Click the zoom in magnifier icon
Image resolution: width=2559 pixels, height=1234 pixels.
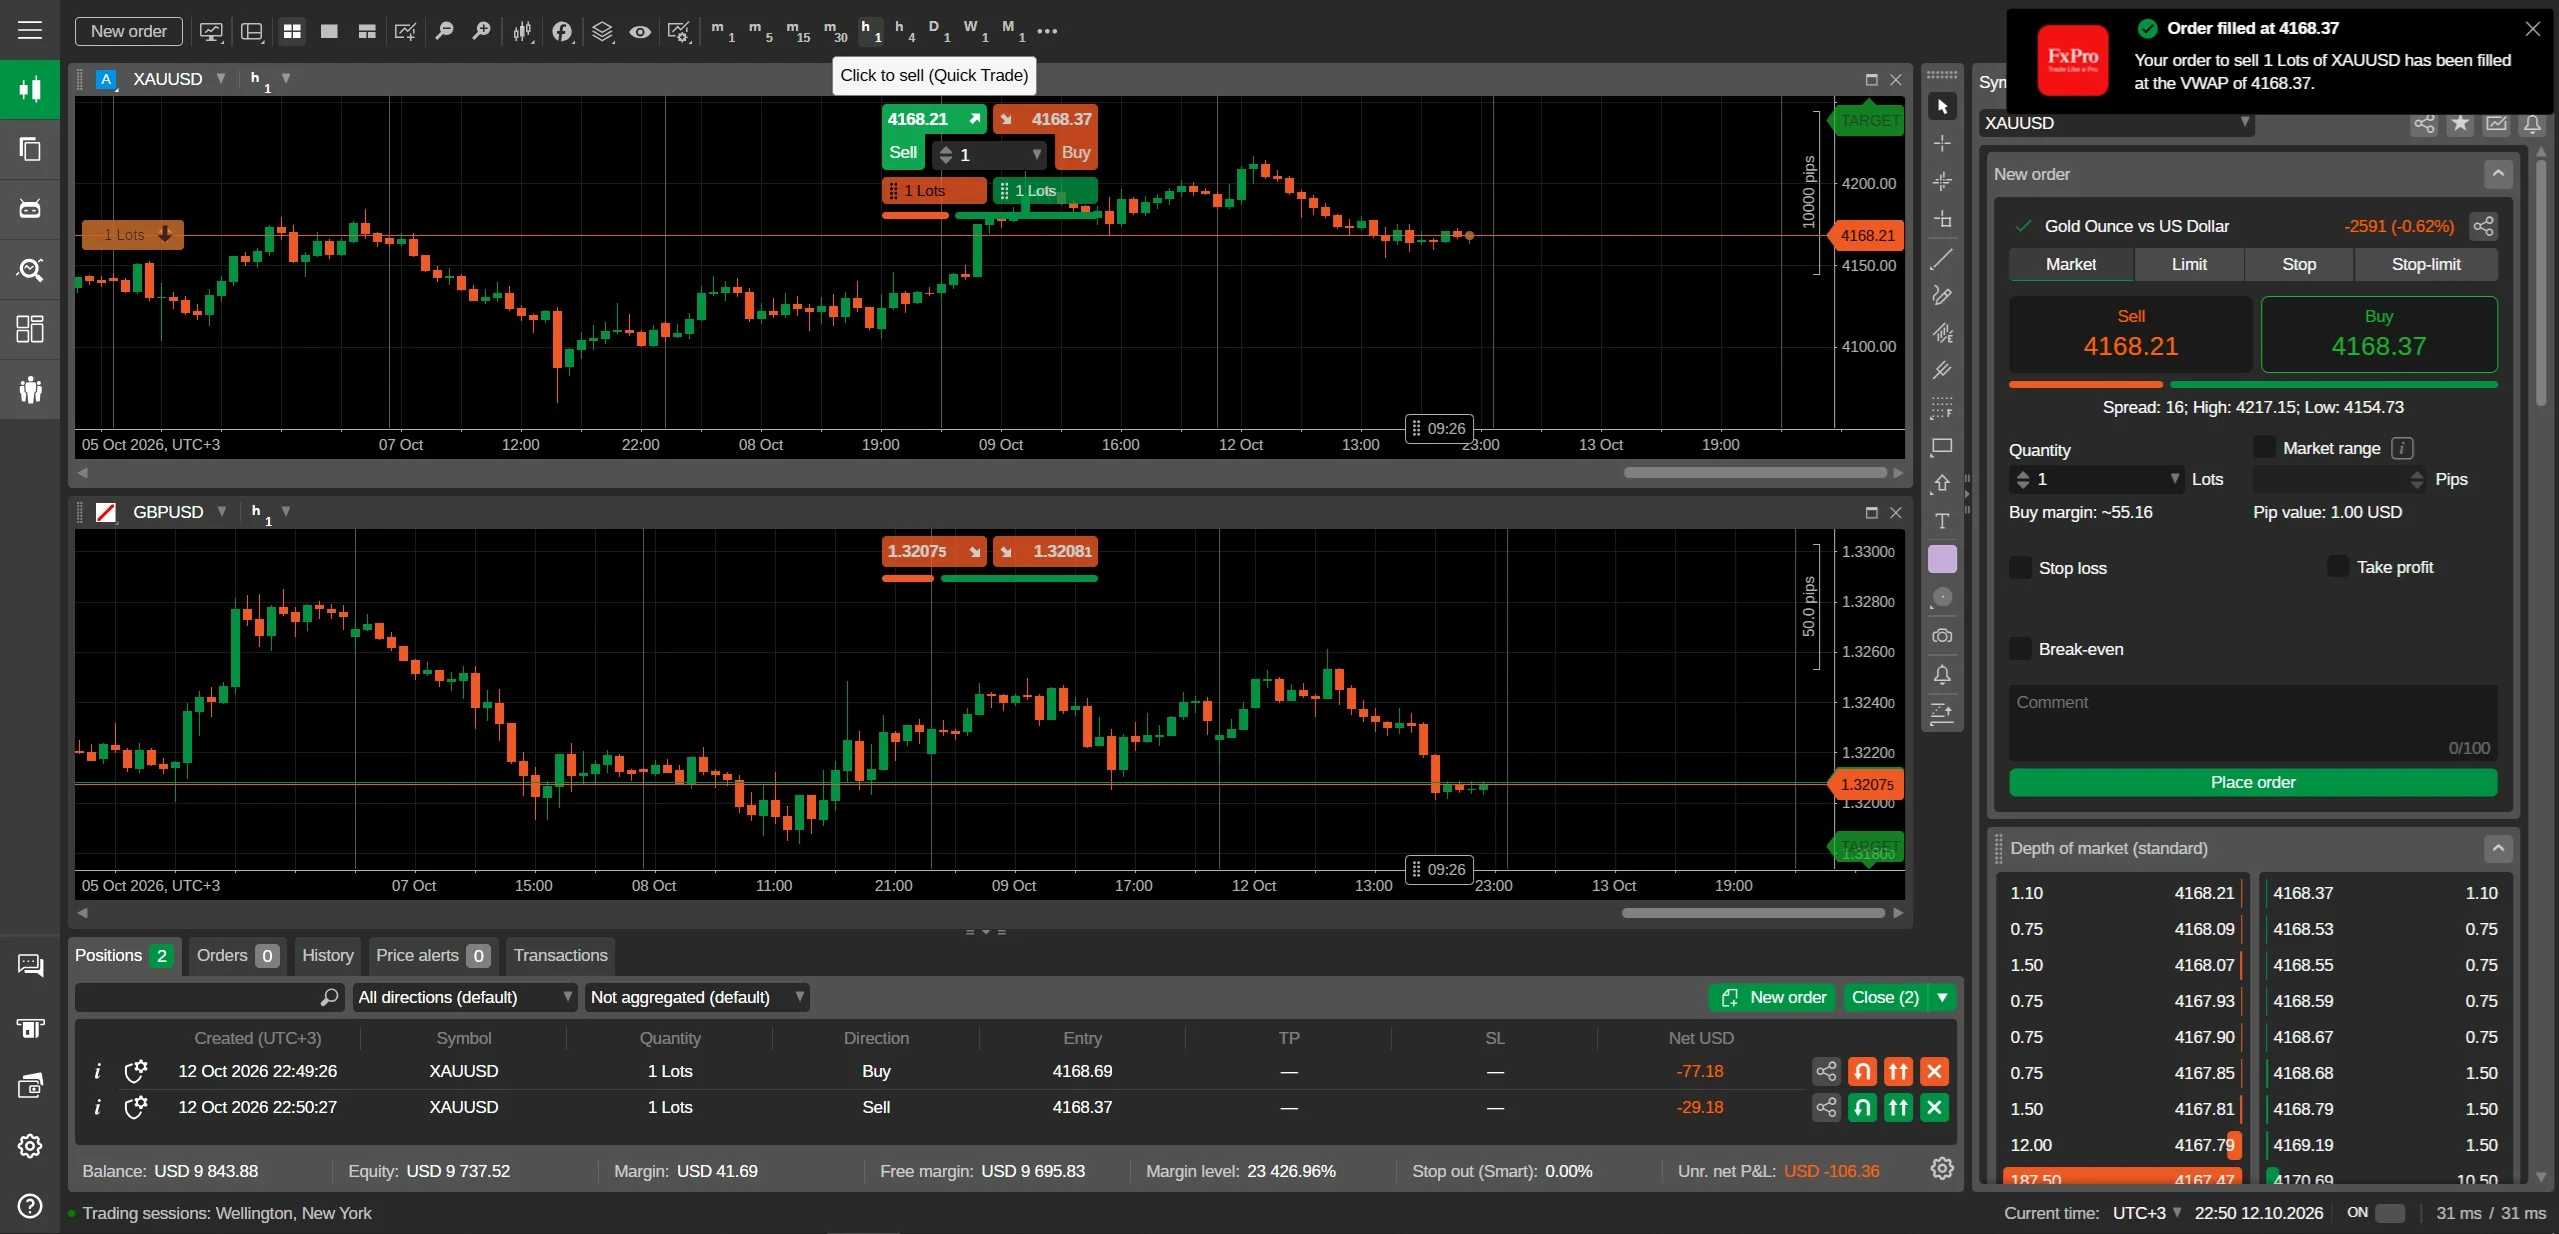(x=481, y=31)
